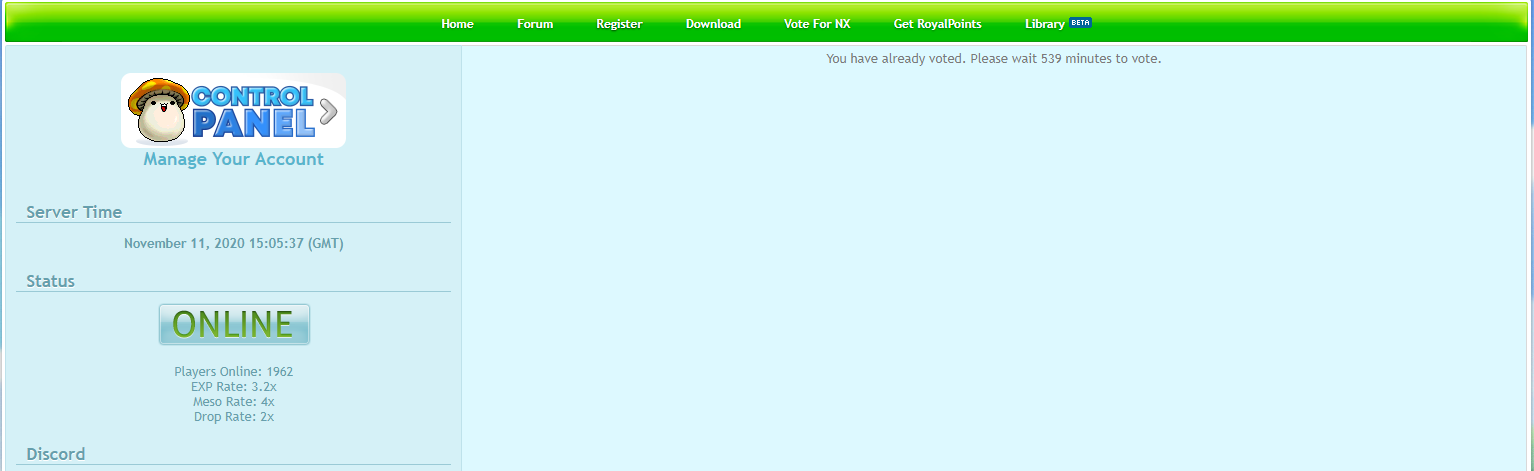
Task: Open the Library menu item
Action: (x=1044, y=24)
